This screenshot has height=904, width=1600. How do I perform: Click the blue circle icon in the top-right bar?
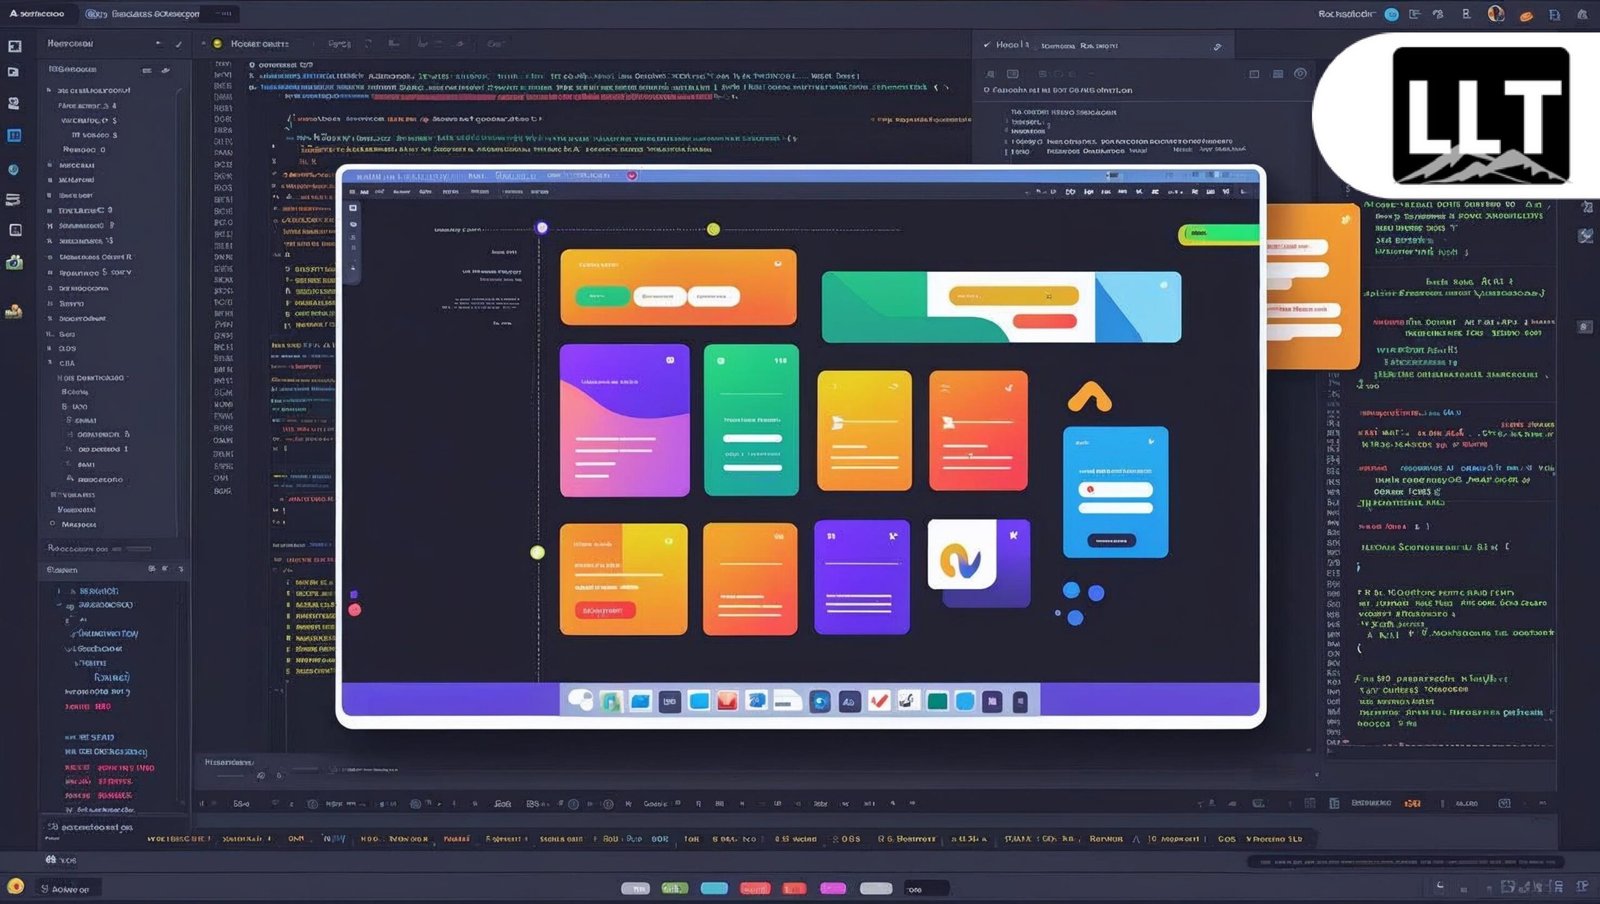1391,14
